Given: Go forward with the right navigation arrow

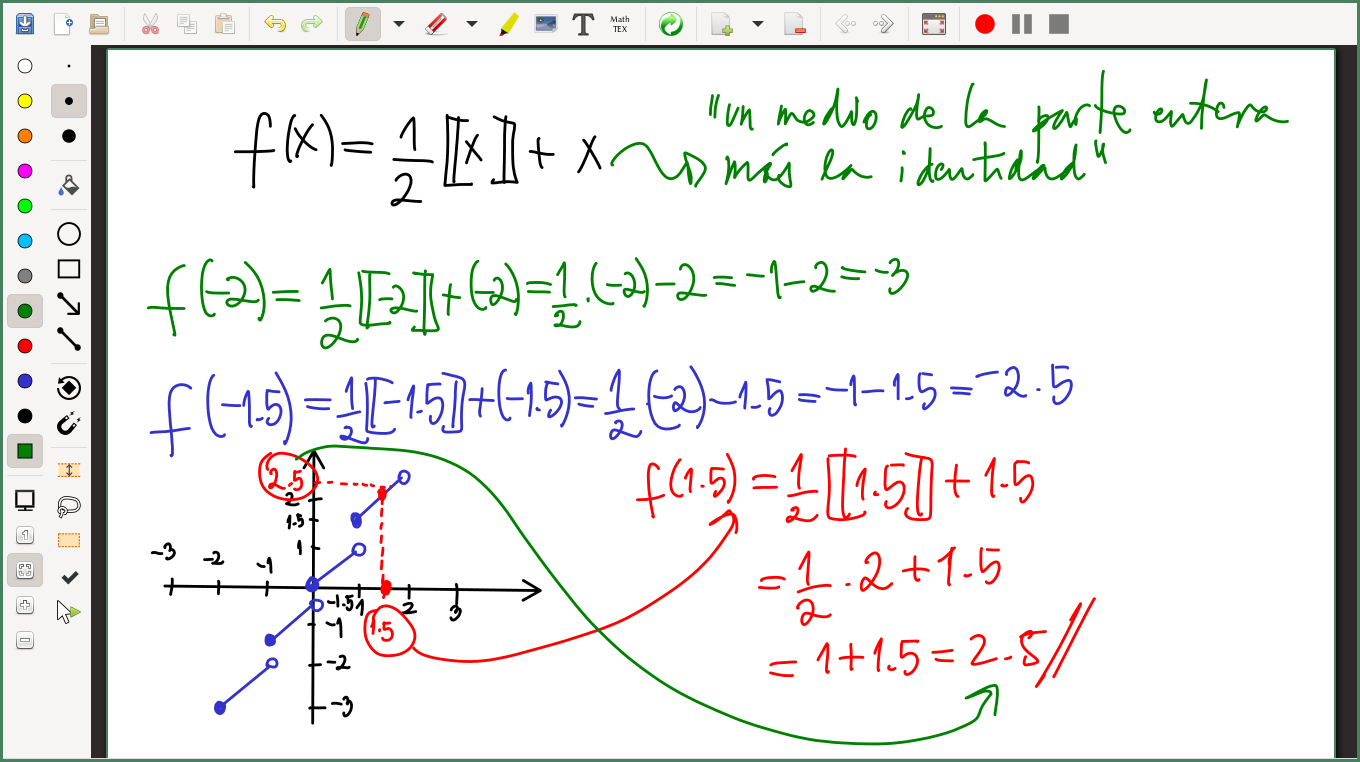Looking at the screenshot, I should click(883, 24).
